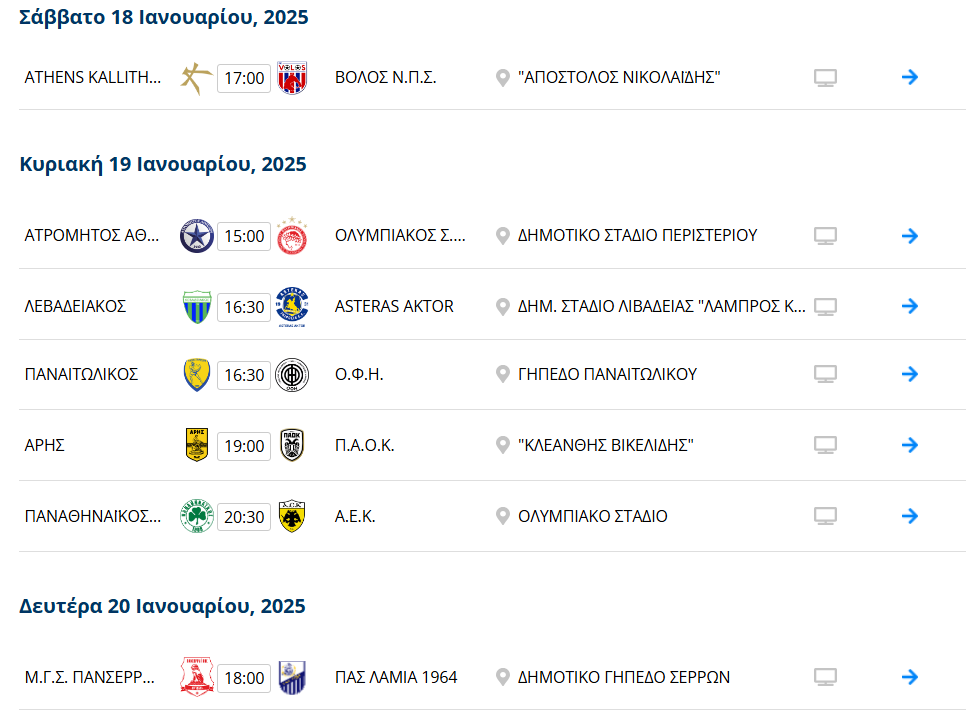Select the 15:00 kickoff time box
966x710 pixels.
point(244,236)
